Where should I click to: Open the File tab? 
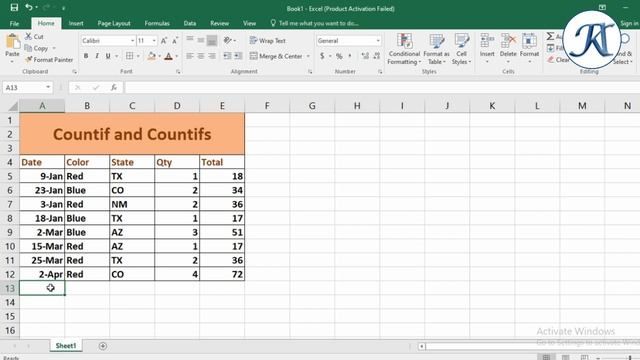[x=14, y=23]
